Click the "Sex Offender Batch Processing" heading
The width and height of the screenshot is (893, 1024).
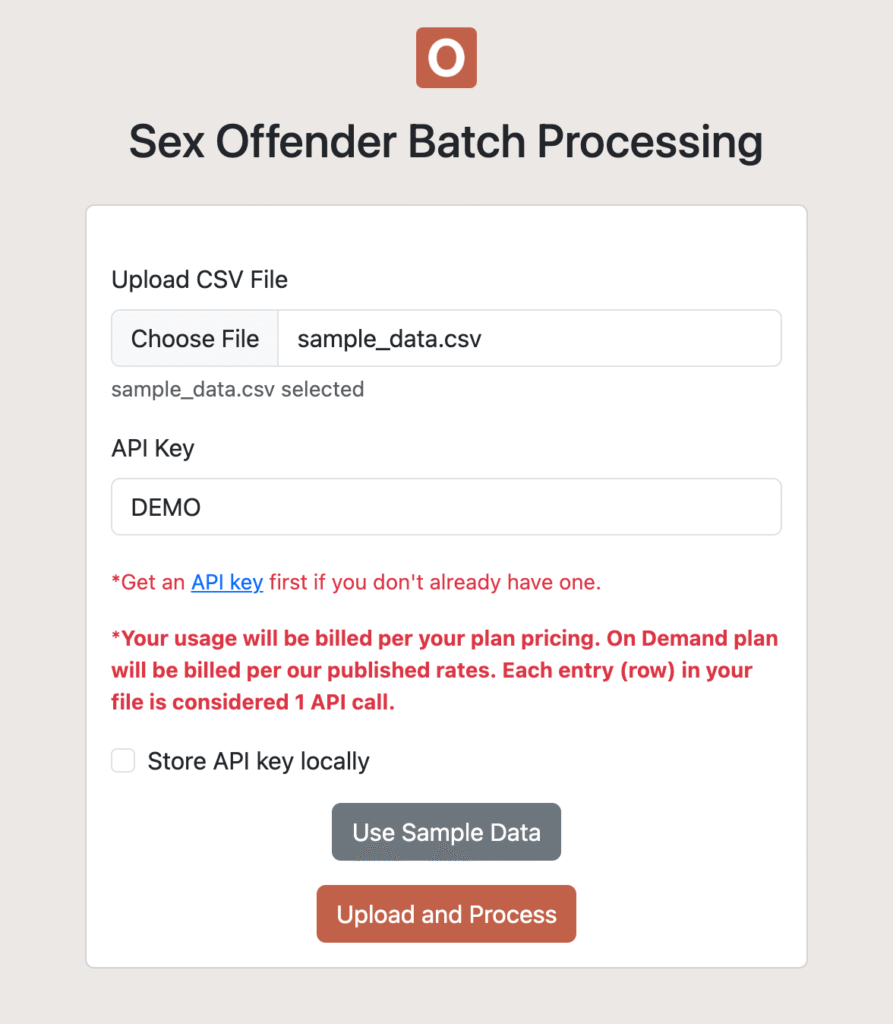click(446, 142)
